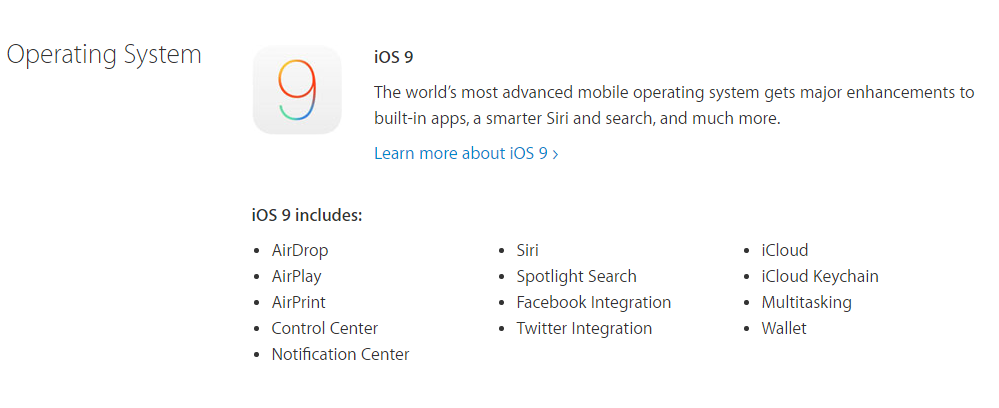This screenshot has height=408, width=999.
Task: Click the Wallet list item
Action: click(784, 328)
